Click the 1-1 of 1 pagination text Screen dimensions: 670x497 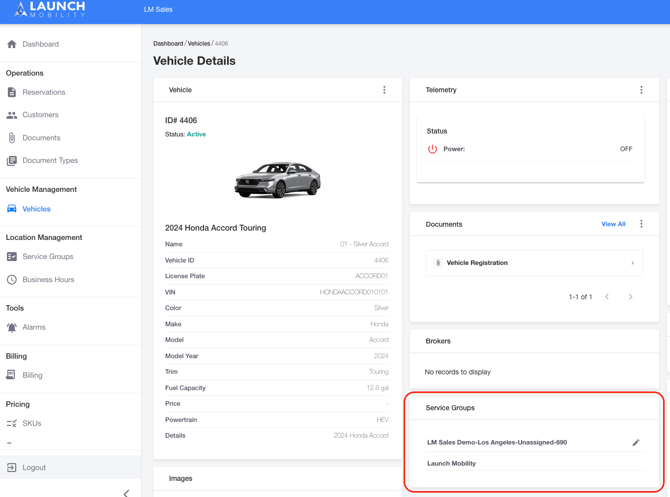pyautogui.click(x=580, y=297)
